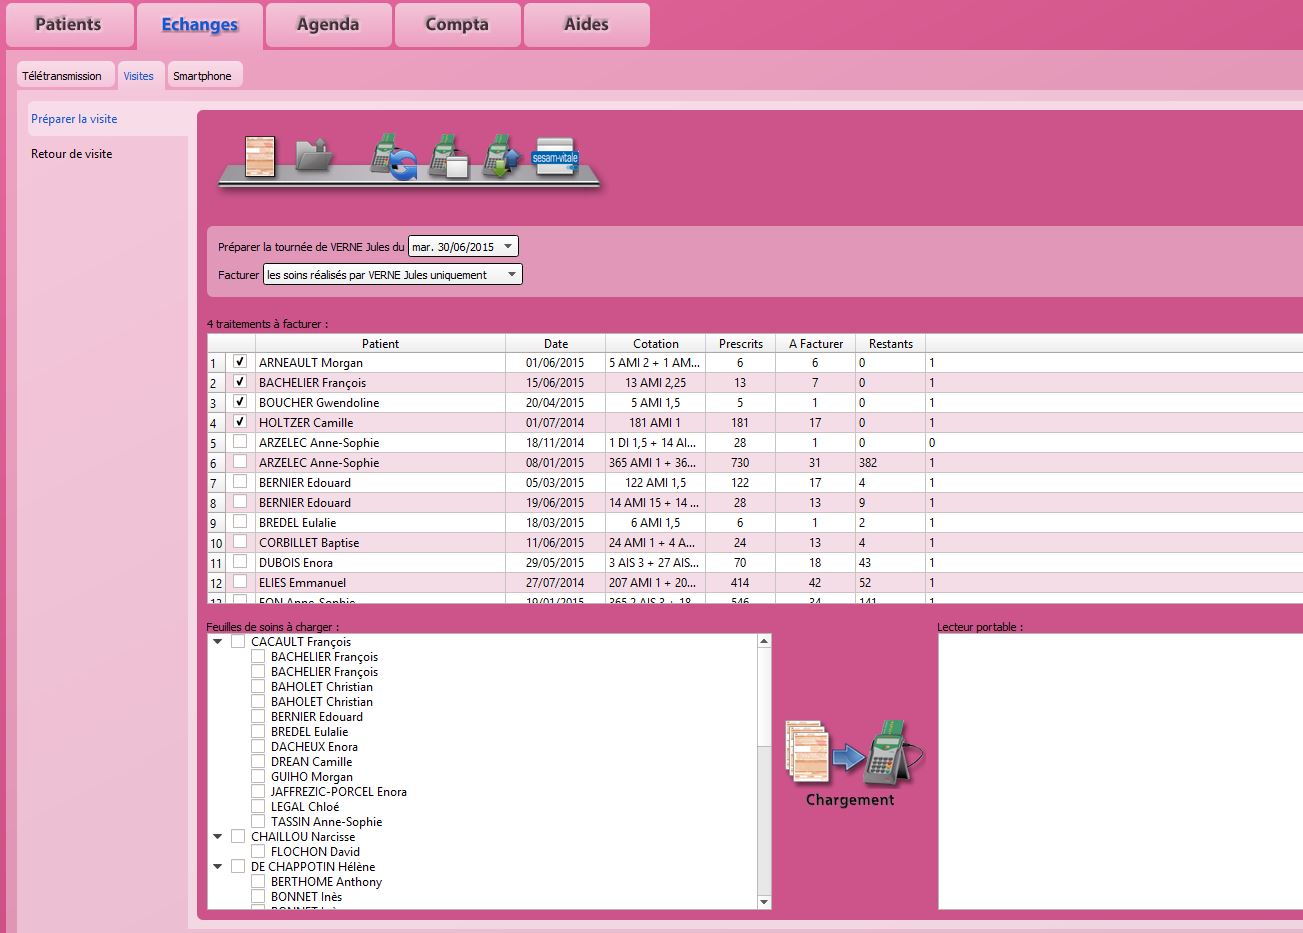Open the Agenda main tab
Viewport: 1303px width, 933px height.
(x=328, y=25)
